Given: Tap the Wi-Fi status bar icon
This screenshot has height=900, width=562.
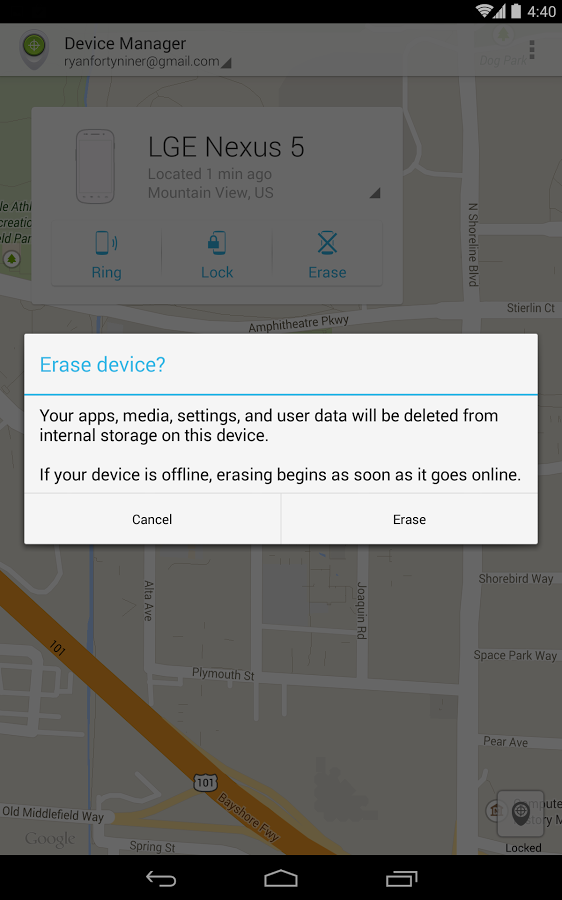Looking at the screenshot, I should 485,11.
